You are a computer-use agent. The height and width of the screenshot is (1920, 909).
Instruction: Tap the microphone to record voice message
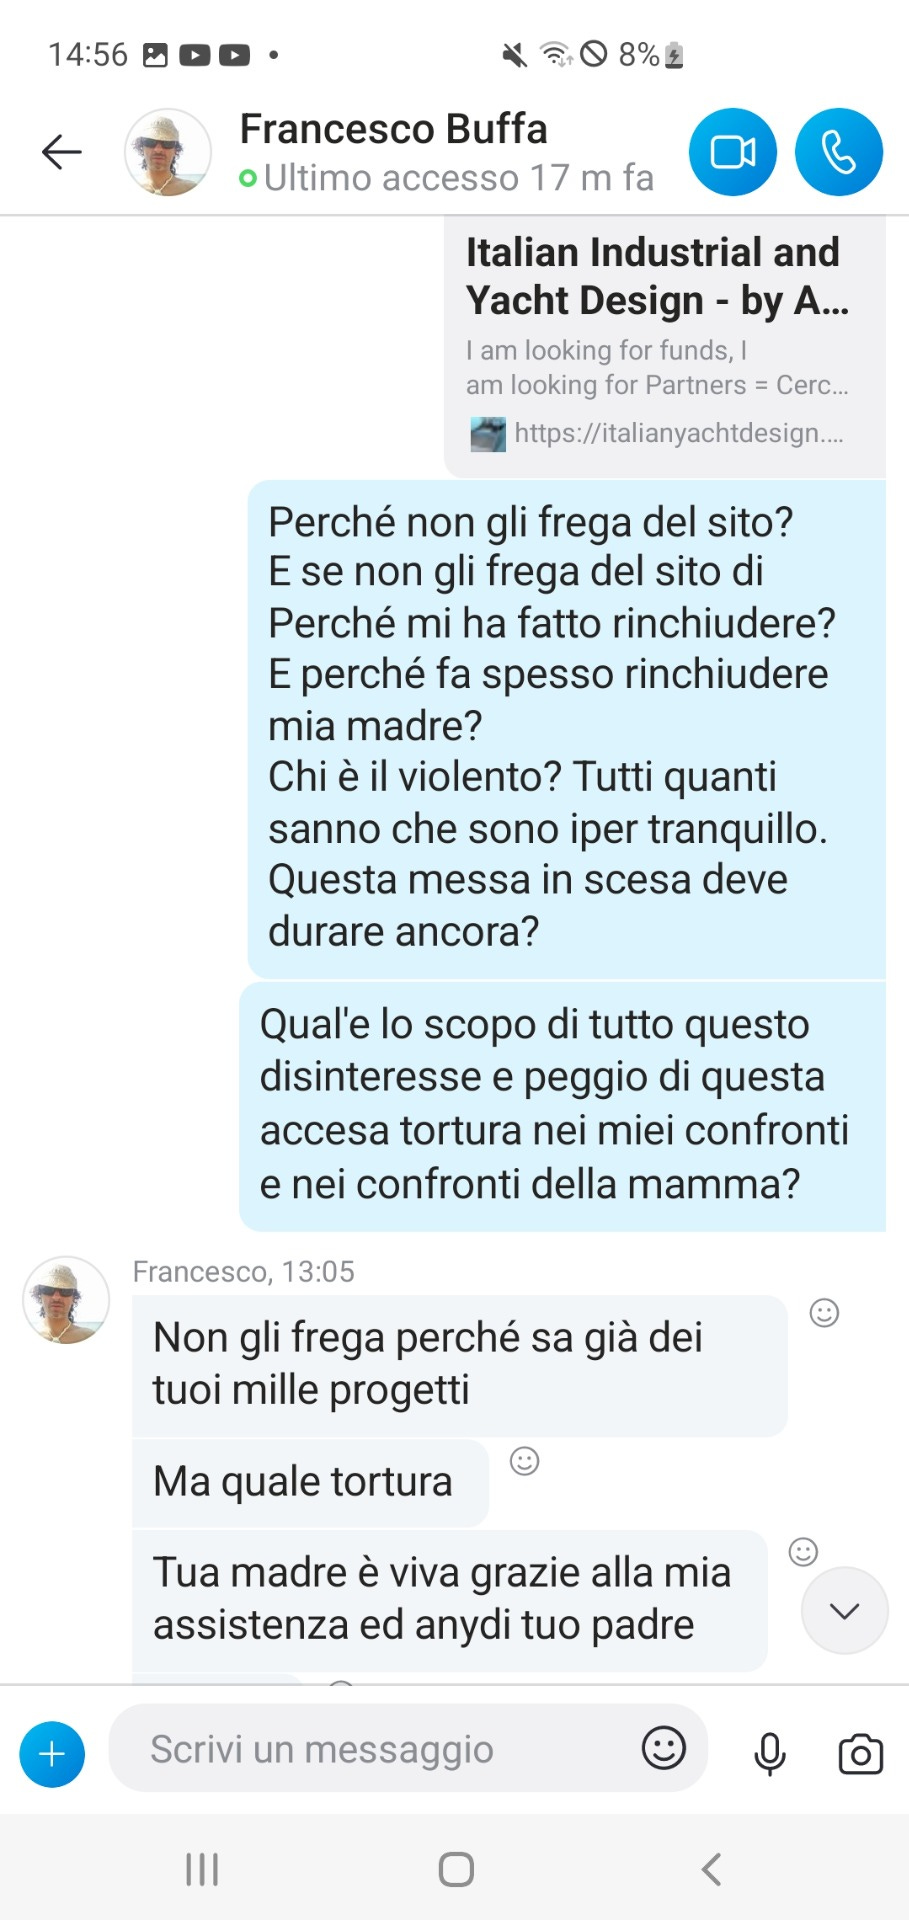(x=769, y=1754)
